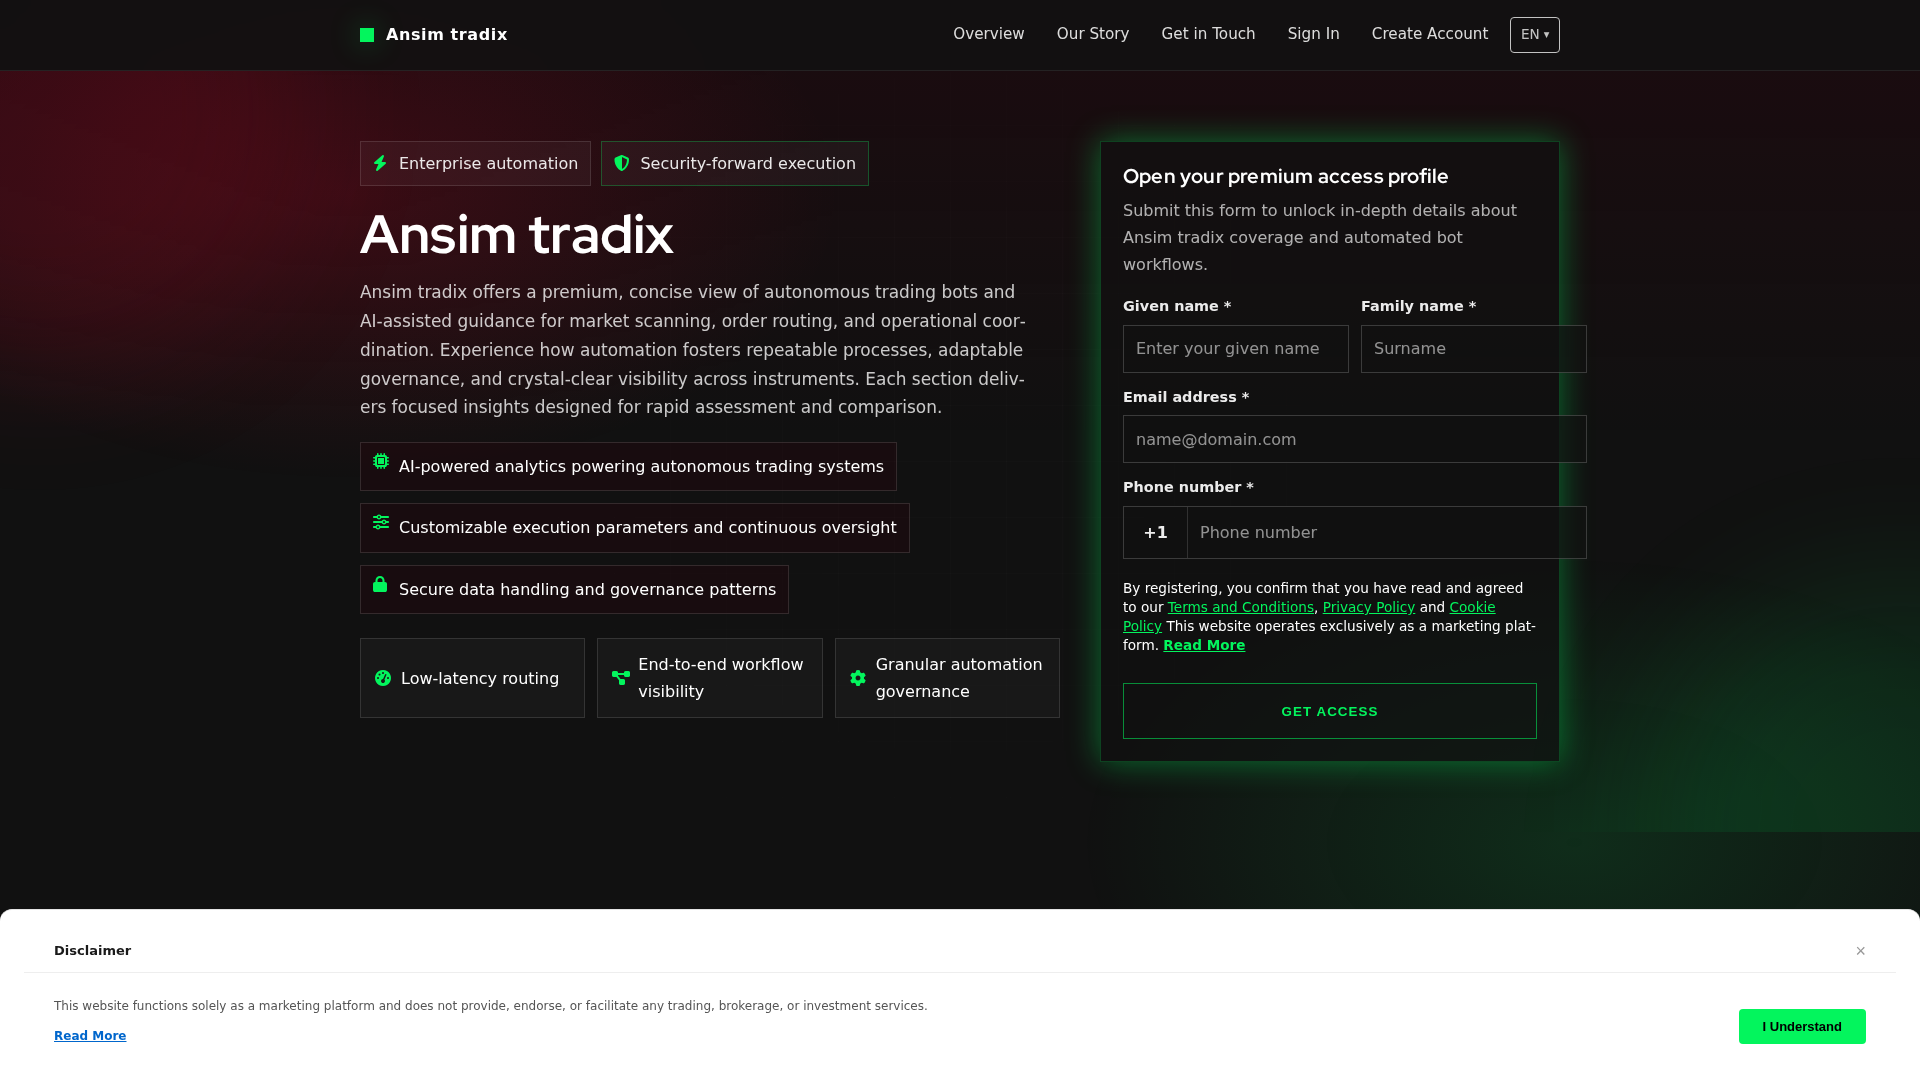Image resolution: width=1920 pixels, height=1080 pixels.
Task: Open Get in Touch page
Action: (1208, 34)
